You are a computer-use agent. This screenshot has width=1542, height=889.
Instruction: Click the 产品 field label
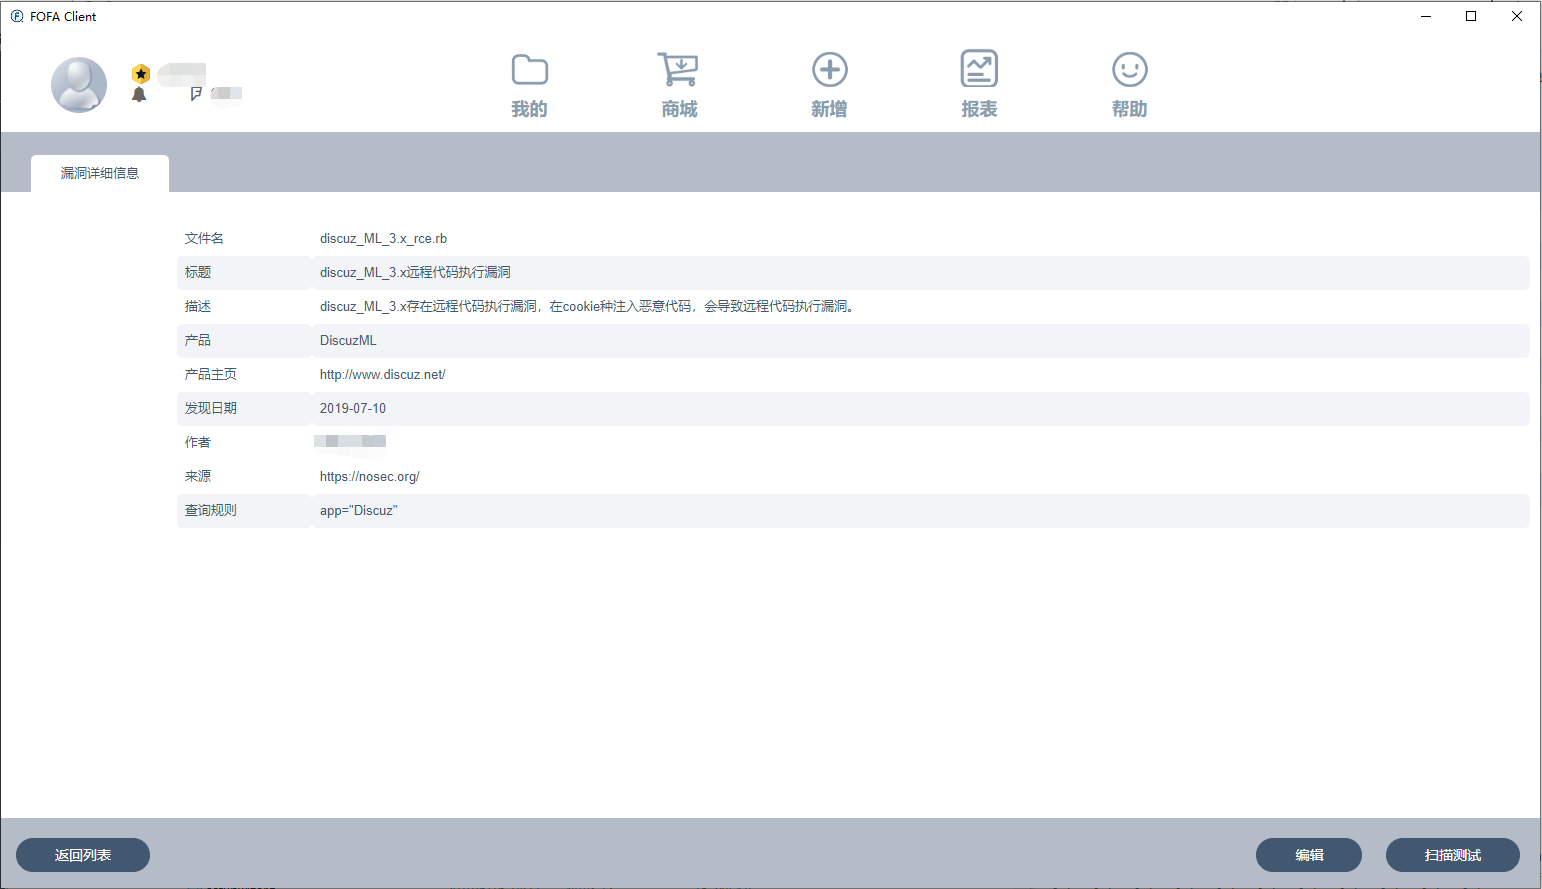coord(198,340)
